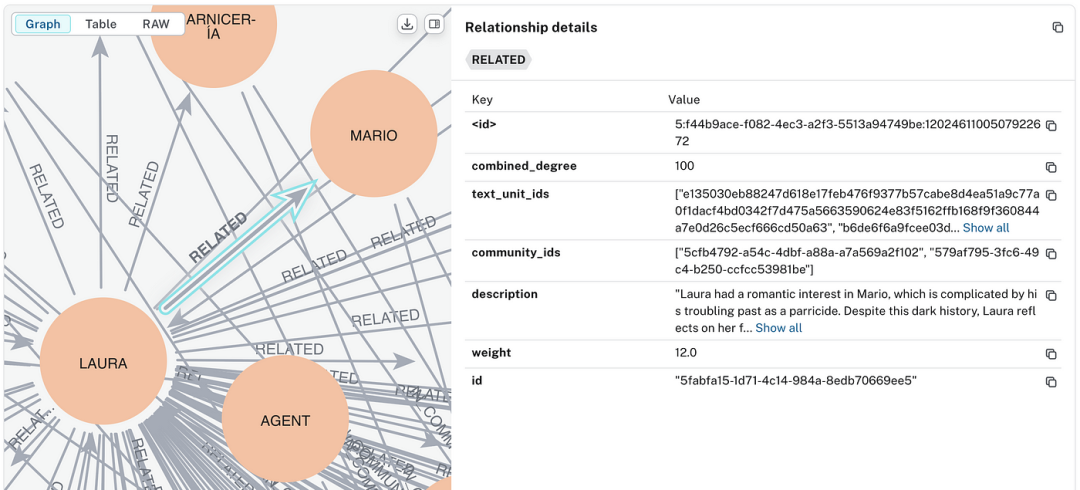Click the RELATED relationship type badge
The image size is (1080, 490).
[x=498, y=60]
